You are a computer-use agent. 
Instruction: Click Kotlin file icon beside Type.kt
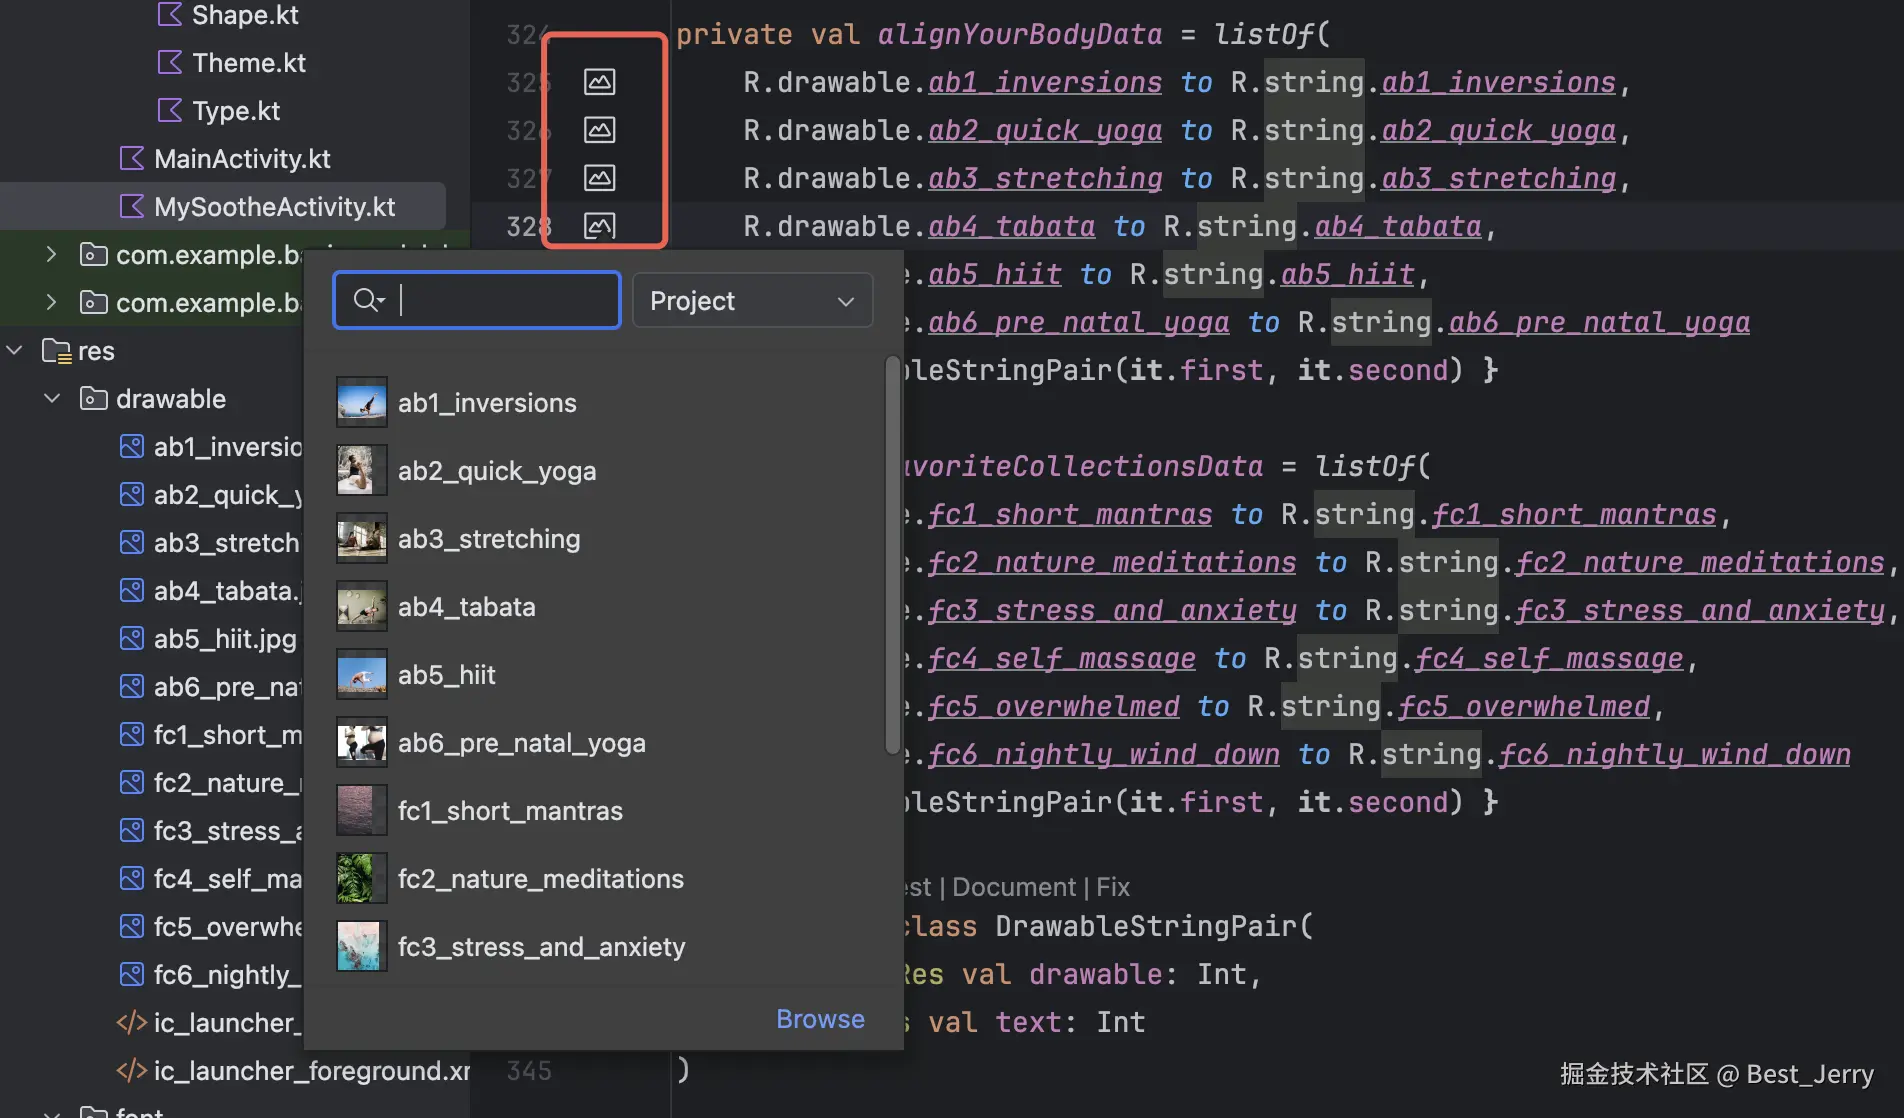(x=170, y=111)
